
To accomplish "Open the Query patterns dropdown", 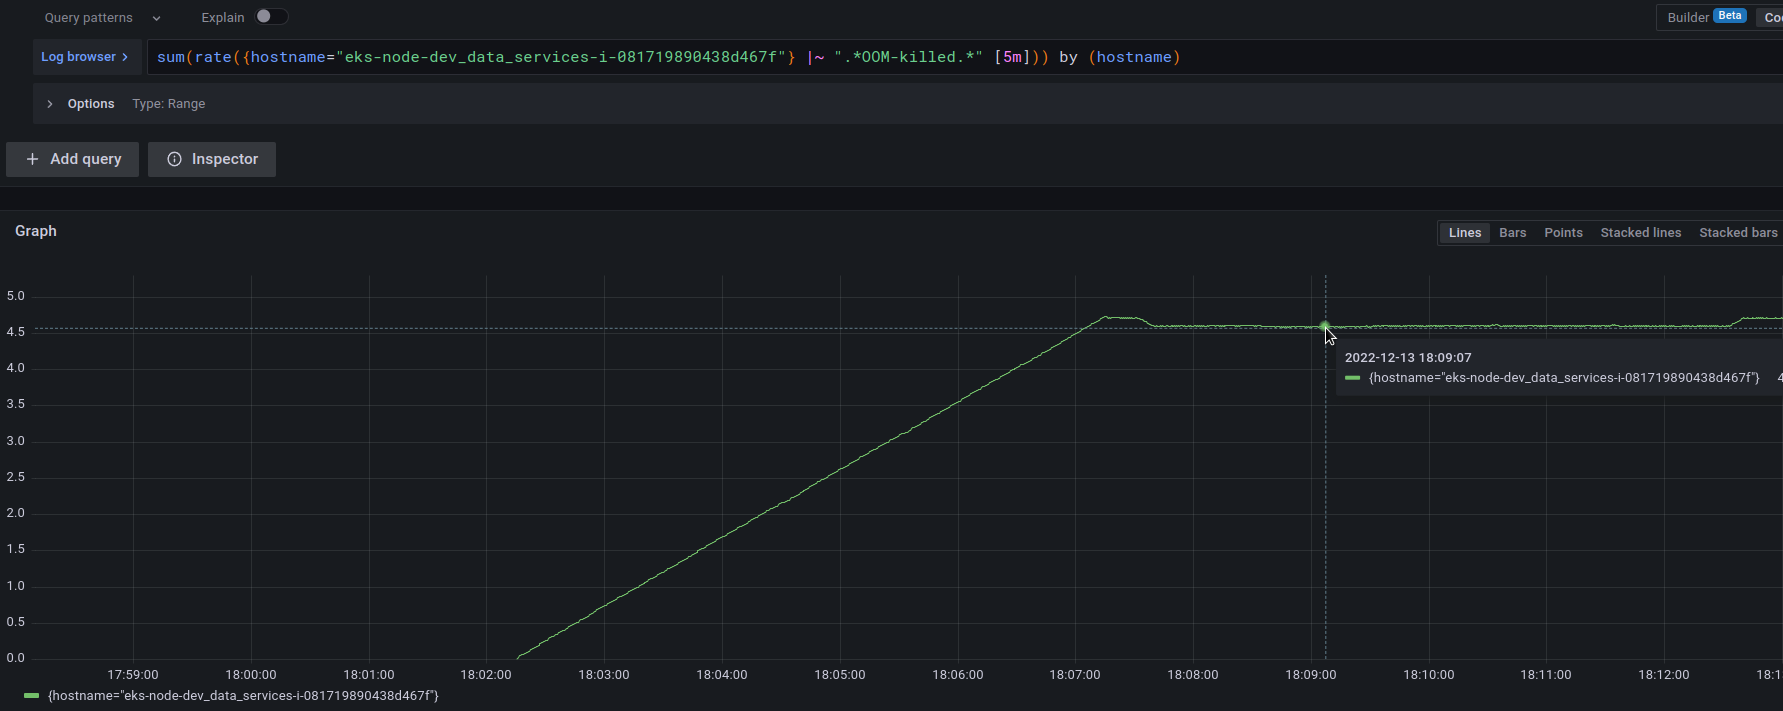I will tap(102, 17).
